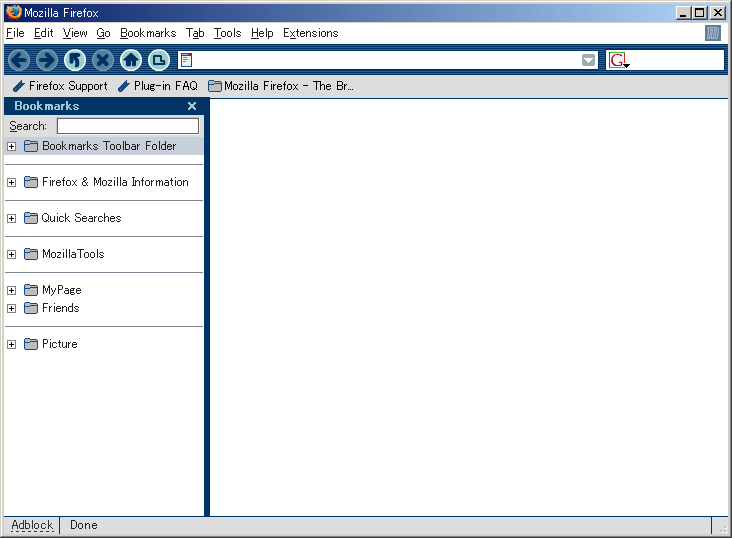Click the resize grip in the status bar corner

[722, 527]
